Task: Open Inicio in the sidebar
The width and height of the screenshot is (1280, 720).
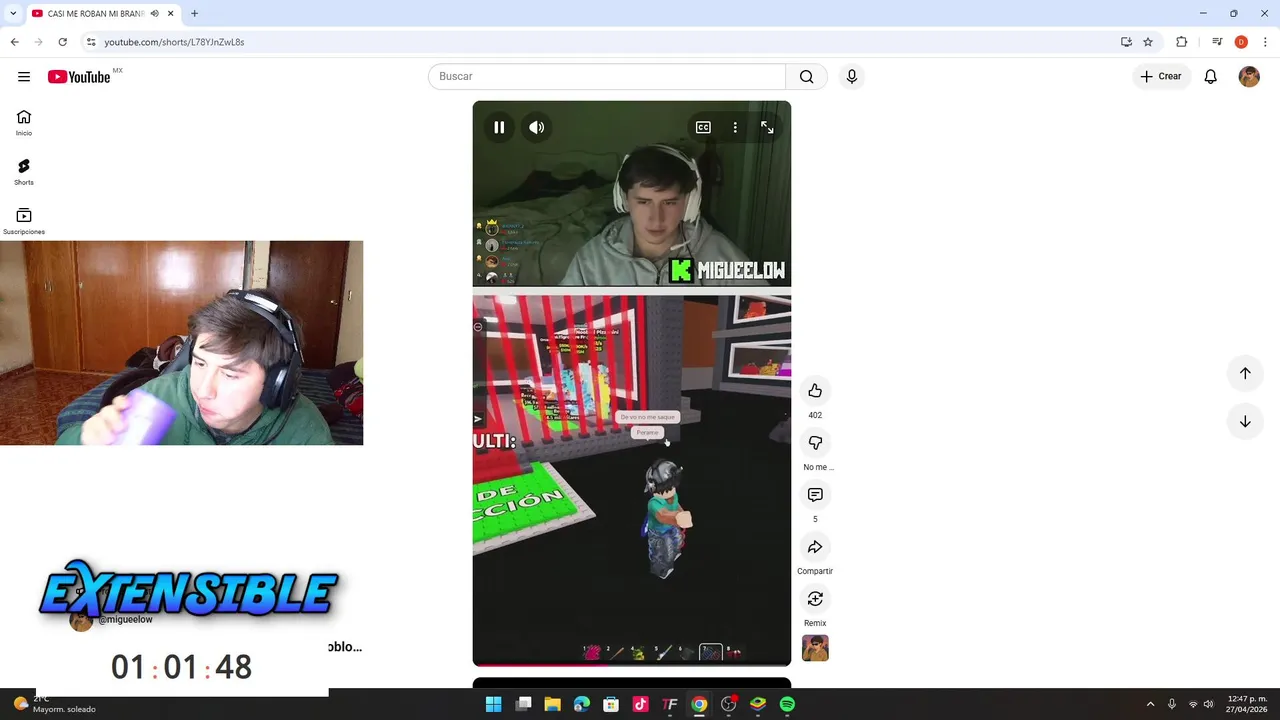Action: tap(24, 123)
